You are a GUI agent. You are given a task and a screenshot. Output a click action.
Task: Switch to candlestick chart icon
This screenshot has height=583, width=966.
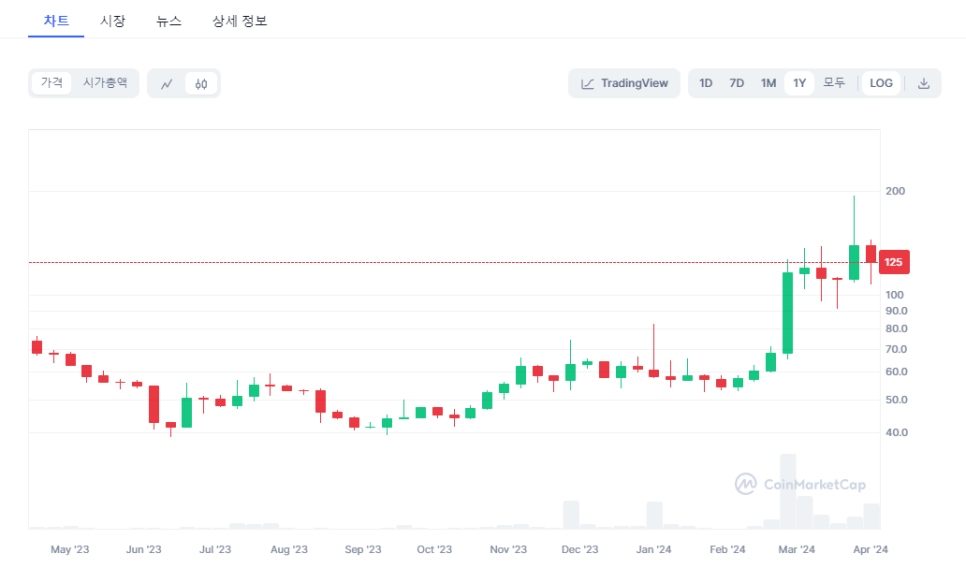201,84
